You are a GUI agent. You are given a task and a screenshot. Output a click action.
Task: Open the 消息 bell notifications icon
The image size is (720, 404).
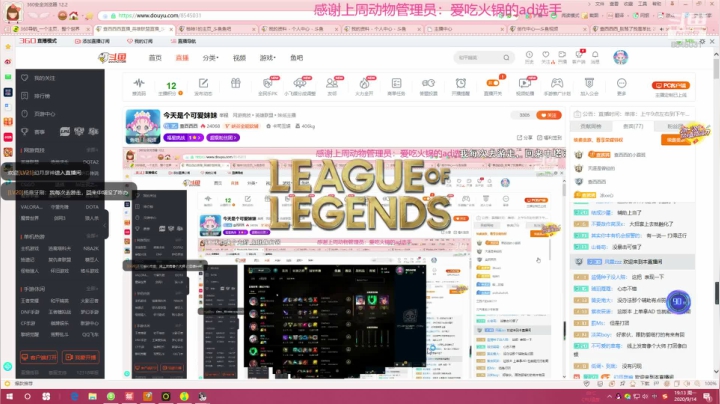[x=595, y=57]
